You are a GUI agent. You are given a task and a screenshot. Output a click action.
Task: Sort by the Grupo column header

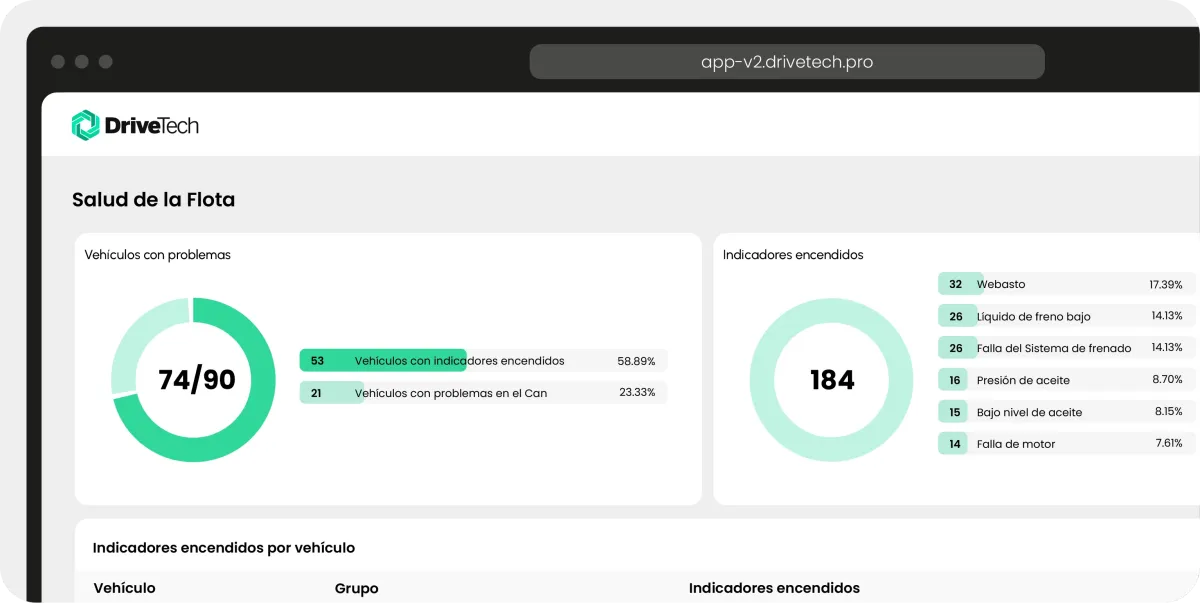pos(356,588)
